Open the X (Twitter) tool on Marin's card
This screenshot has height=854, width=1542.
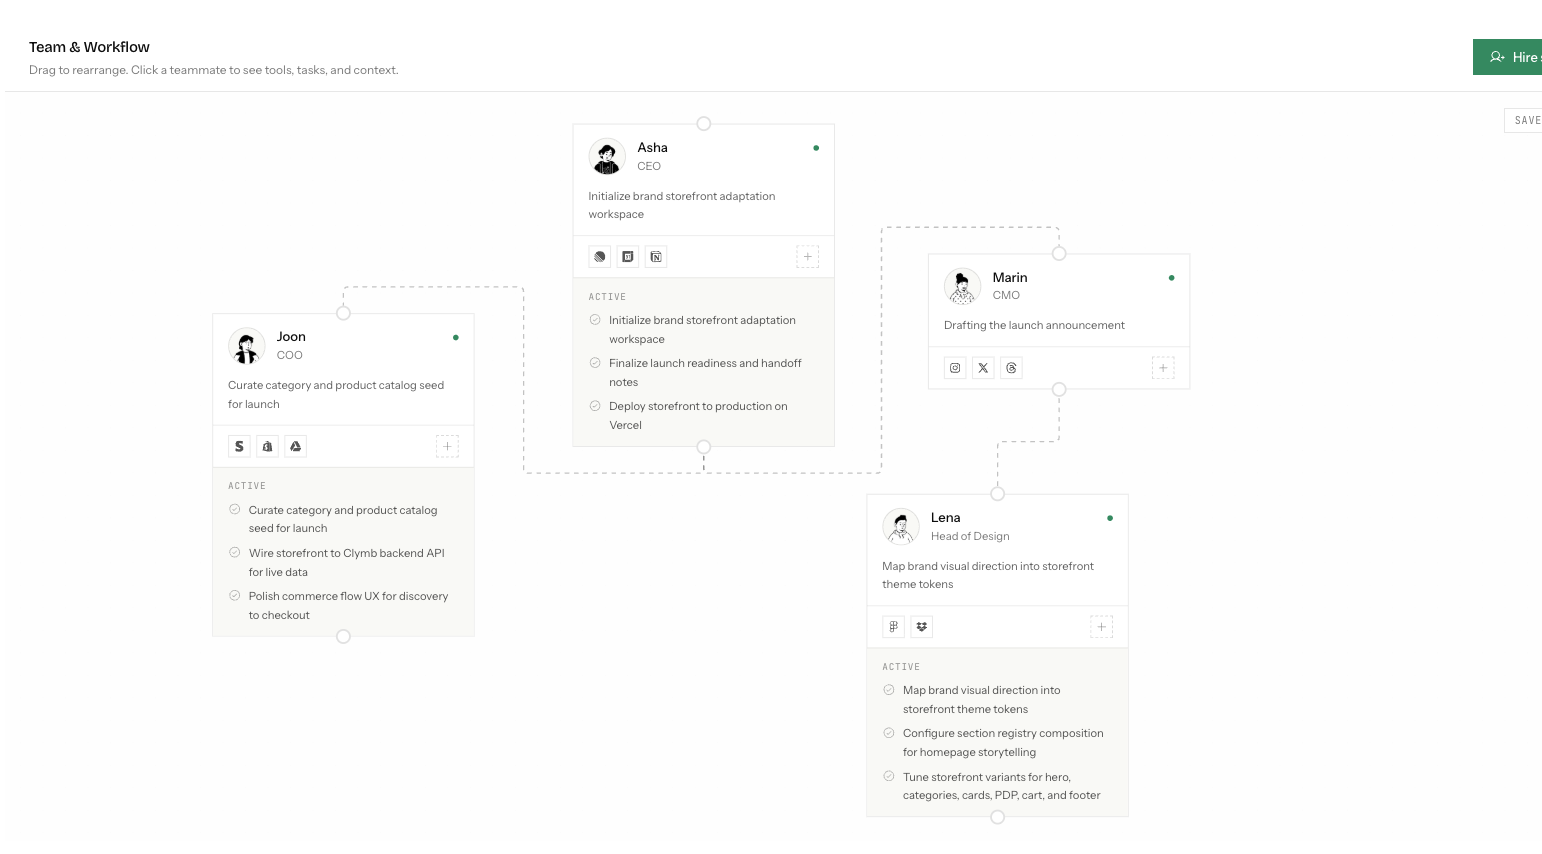(983, 368)
